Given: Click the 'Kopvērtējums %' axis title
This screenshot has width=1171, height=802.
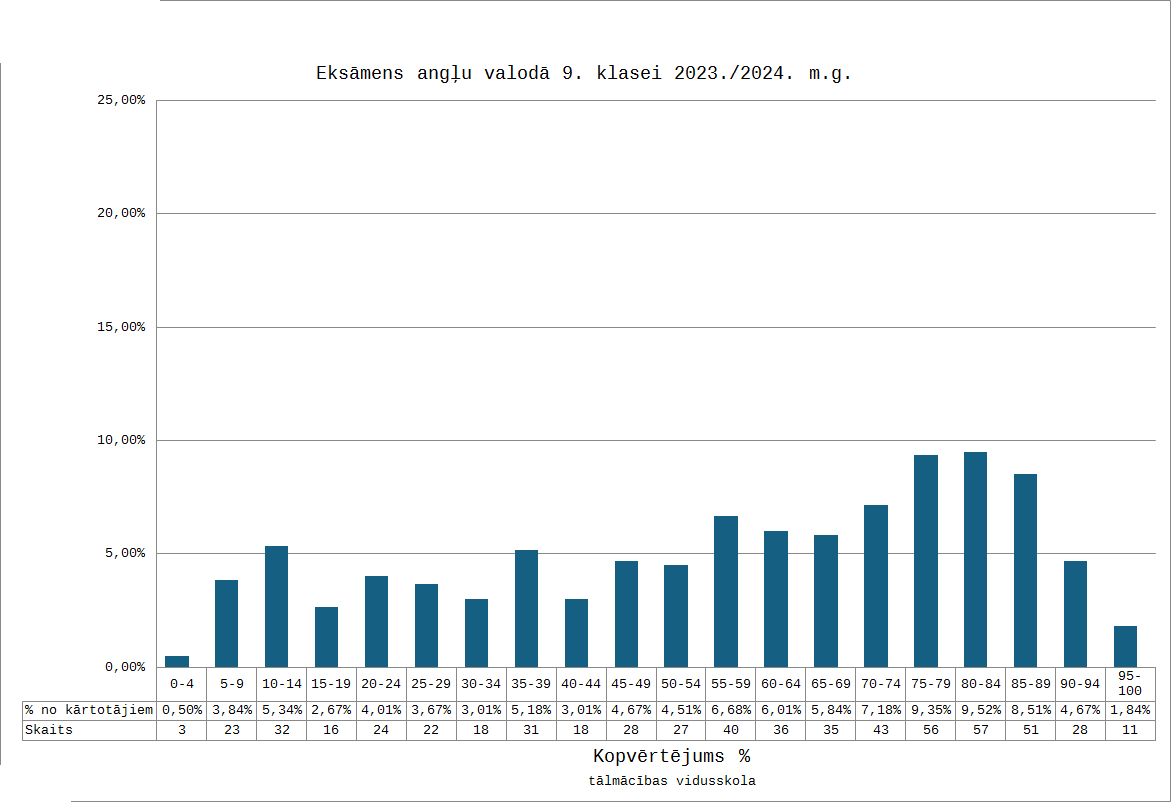Looking at the screenshot, I should click(671, 756).
